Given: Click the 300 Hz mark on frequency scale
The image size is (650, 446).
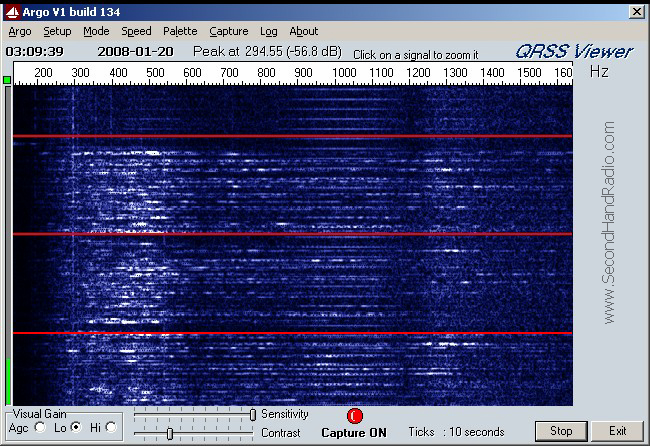Looking at the screenshot, I should tap(80, 73).
